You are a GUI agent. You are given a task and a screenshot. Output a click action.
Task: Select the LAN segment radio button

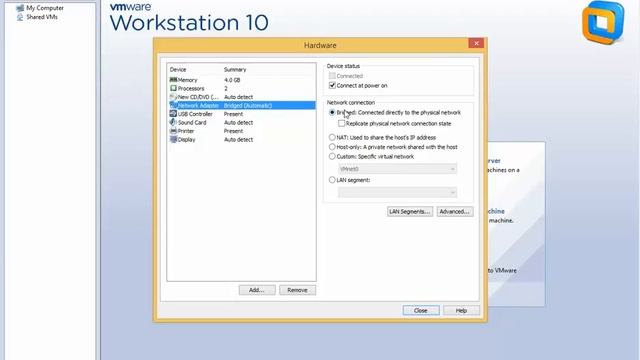[332, 180]
